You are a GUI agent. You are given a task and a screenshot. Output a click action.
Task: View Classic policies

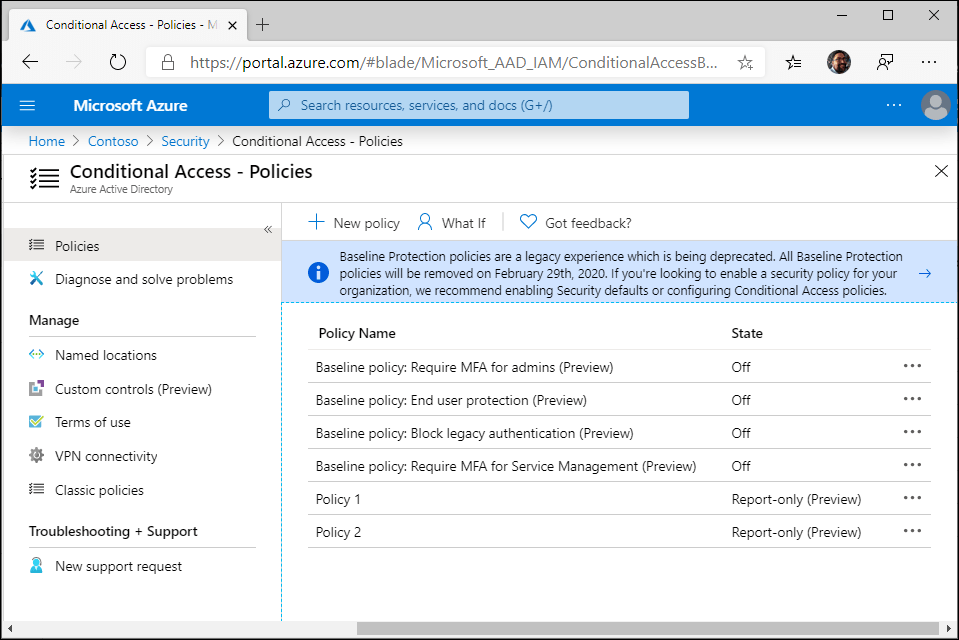point(99,490)
